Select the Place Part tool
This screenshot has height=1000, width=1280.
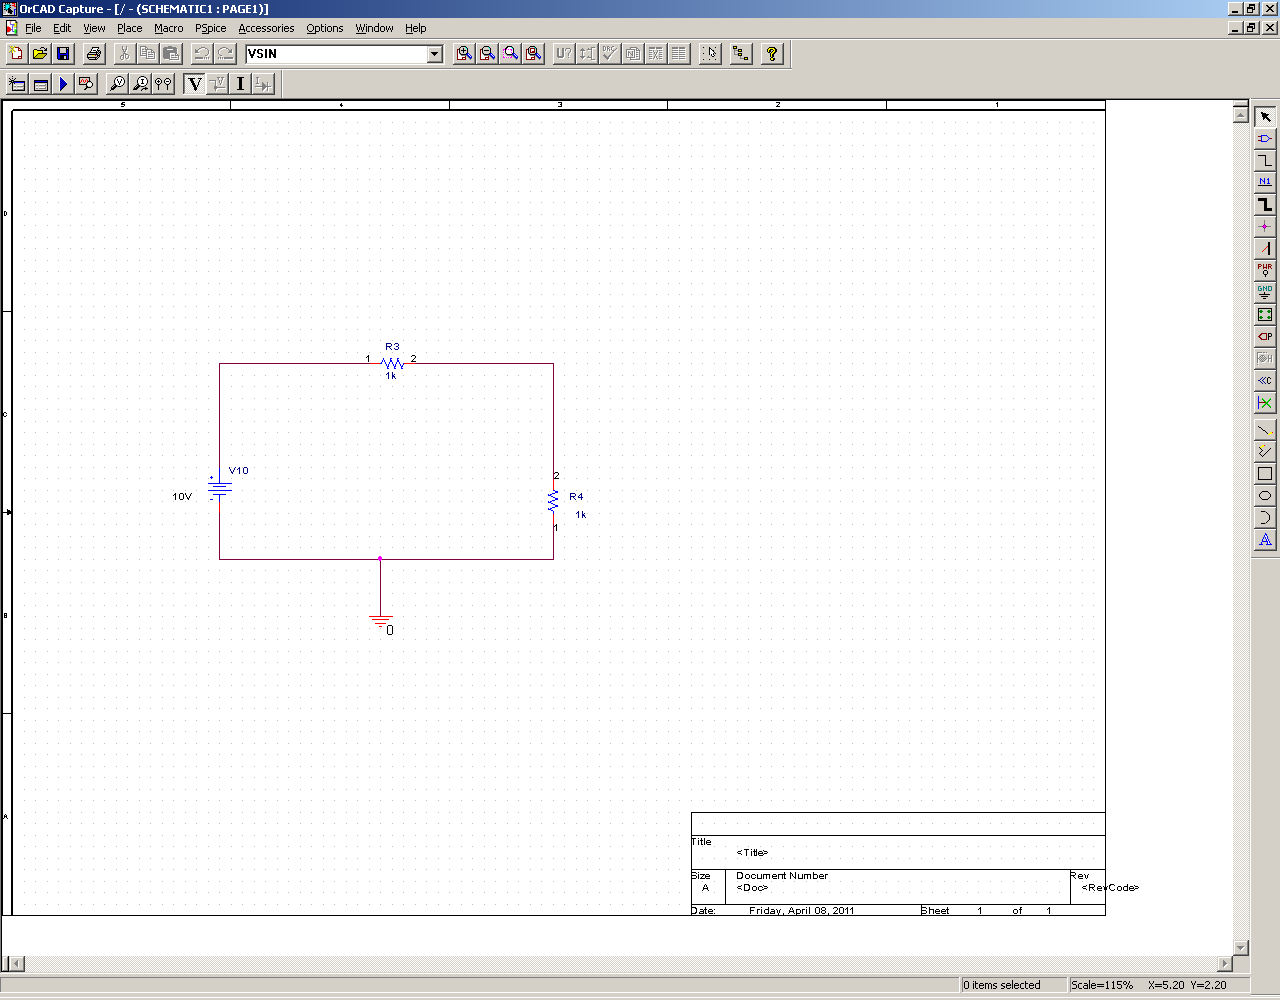pyautogui.click(x=1265, y=139)
